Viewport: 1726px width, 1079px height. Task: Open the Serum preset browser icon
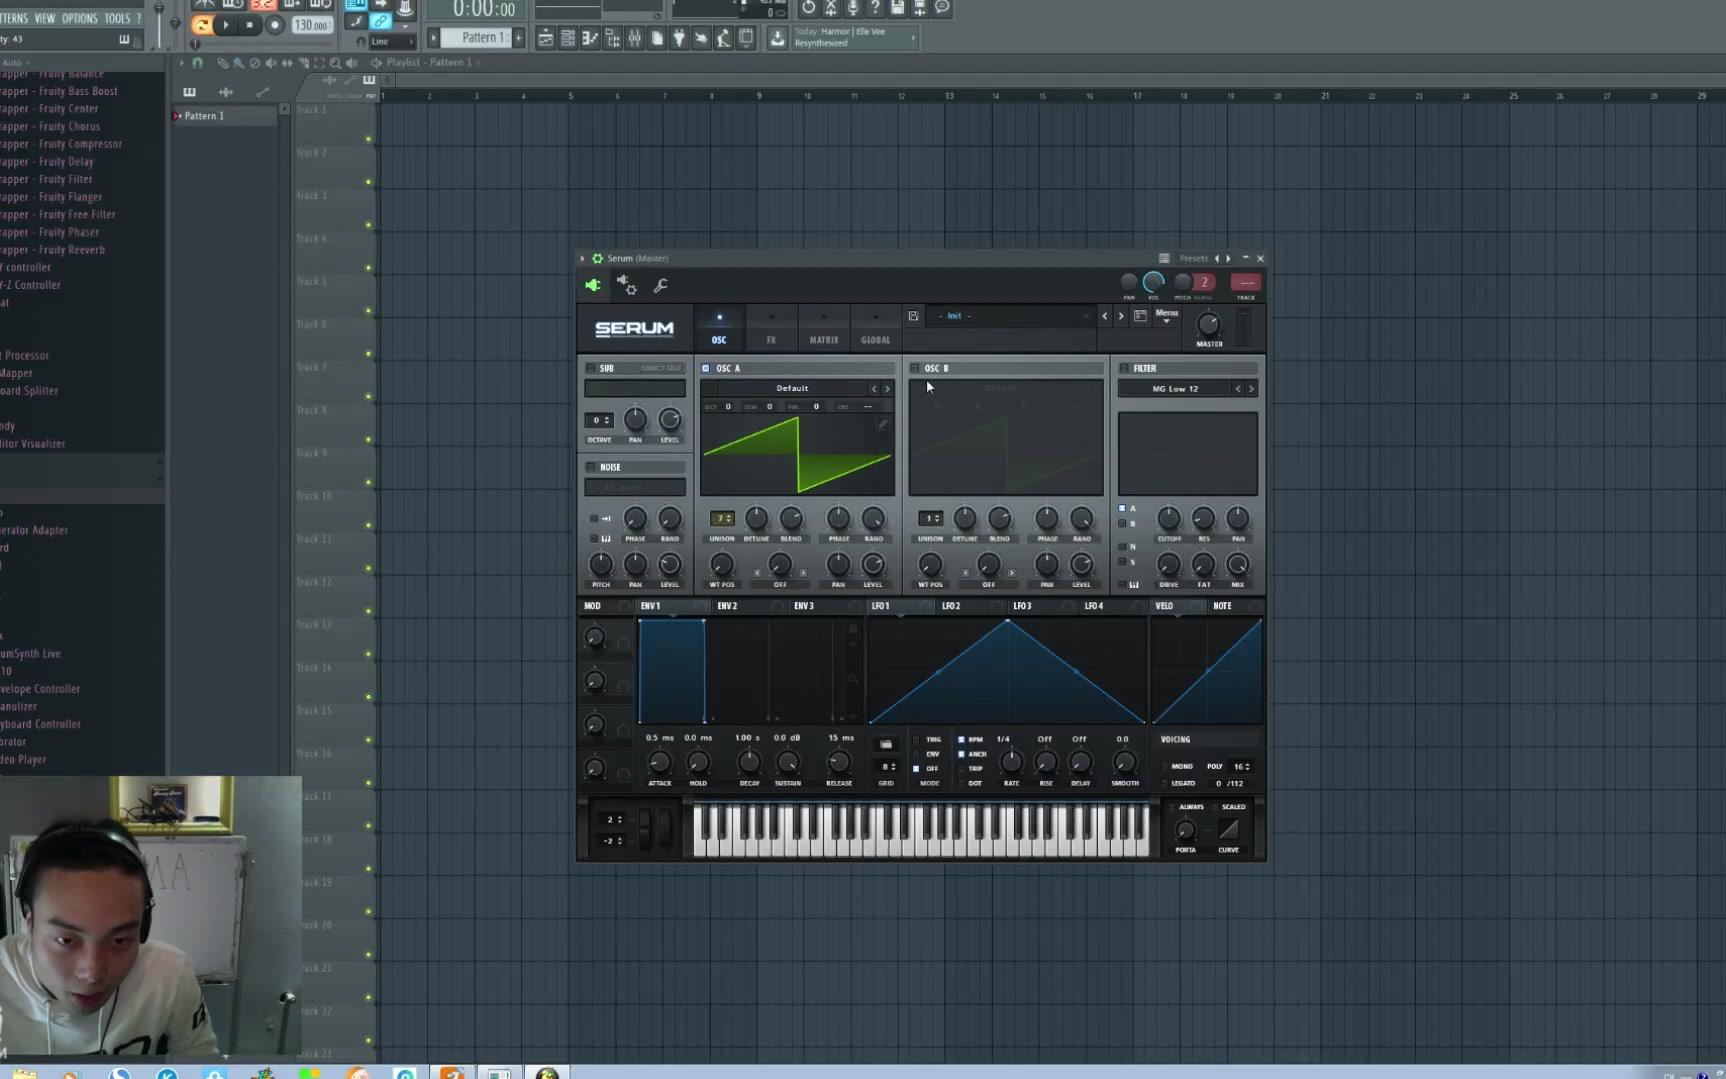(1140, 316)
